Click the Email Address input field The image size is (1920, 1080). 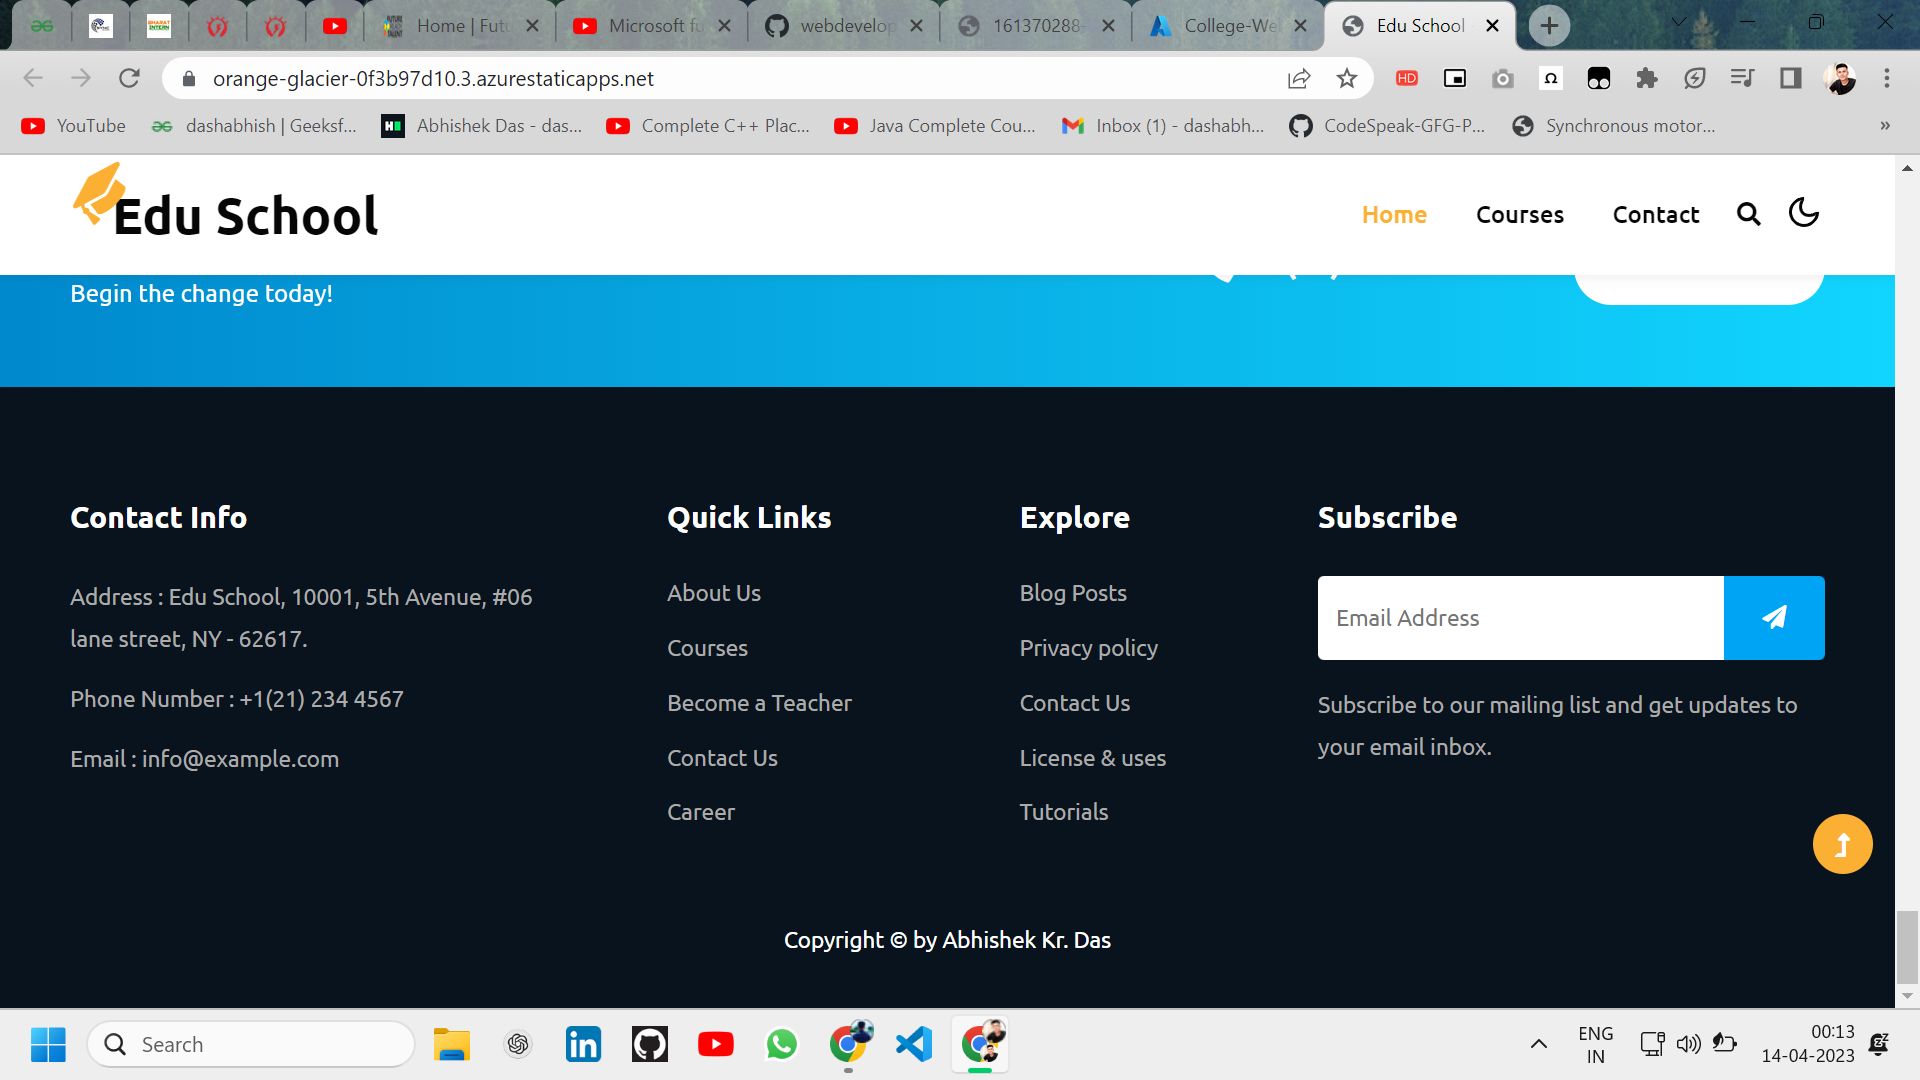point(1520,617)
